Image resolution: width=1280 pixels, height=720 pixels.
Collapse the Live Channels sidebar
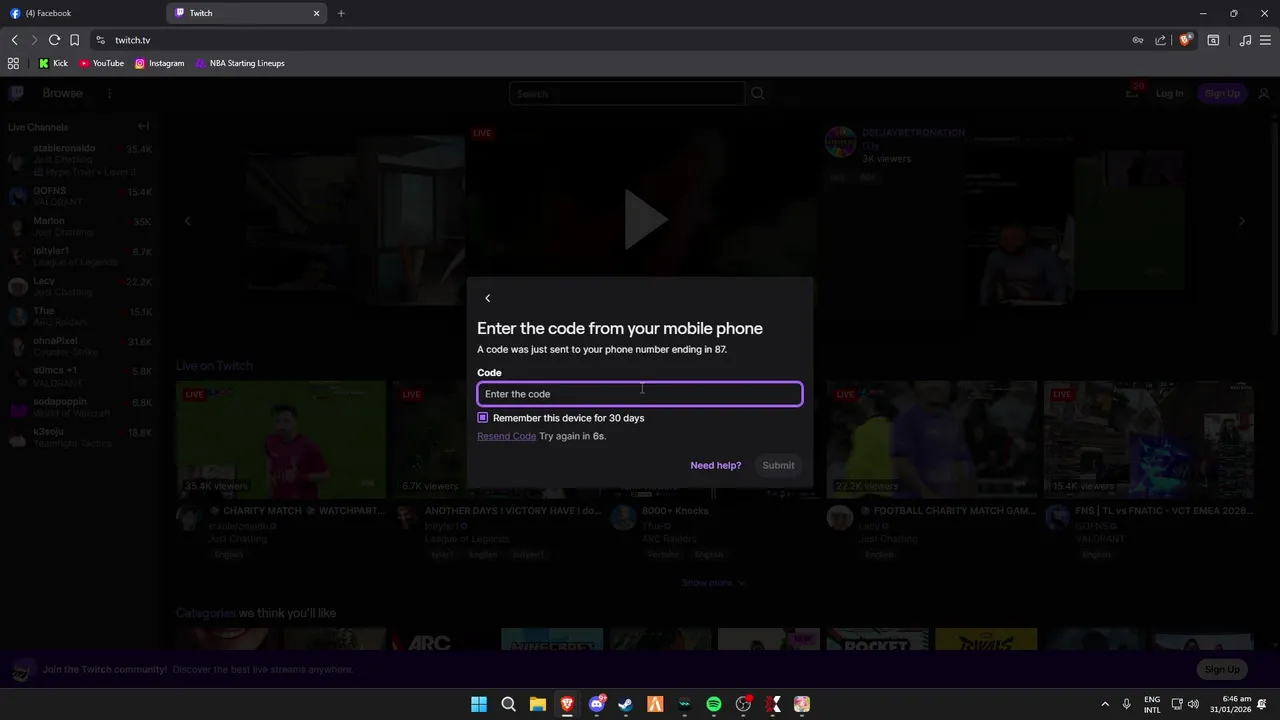(143, 126)
